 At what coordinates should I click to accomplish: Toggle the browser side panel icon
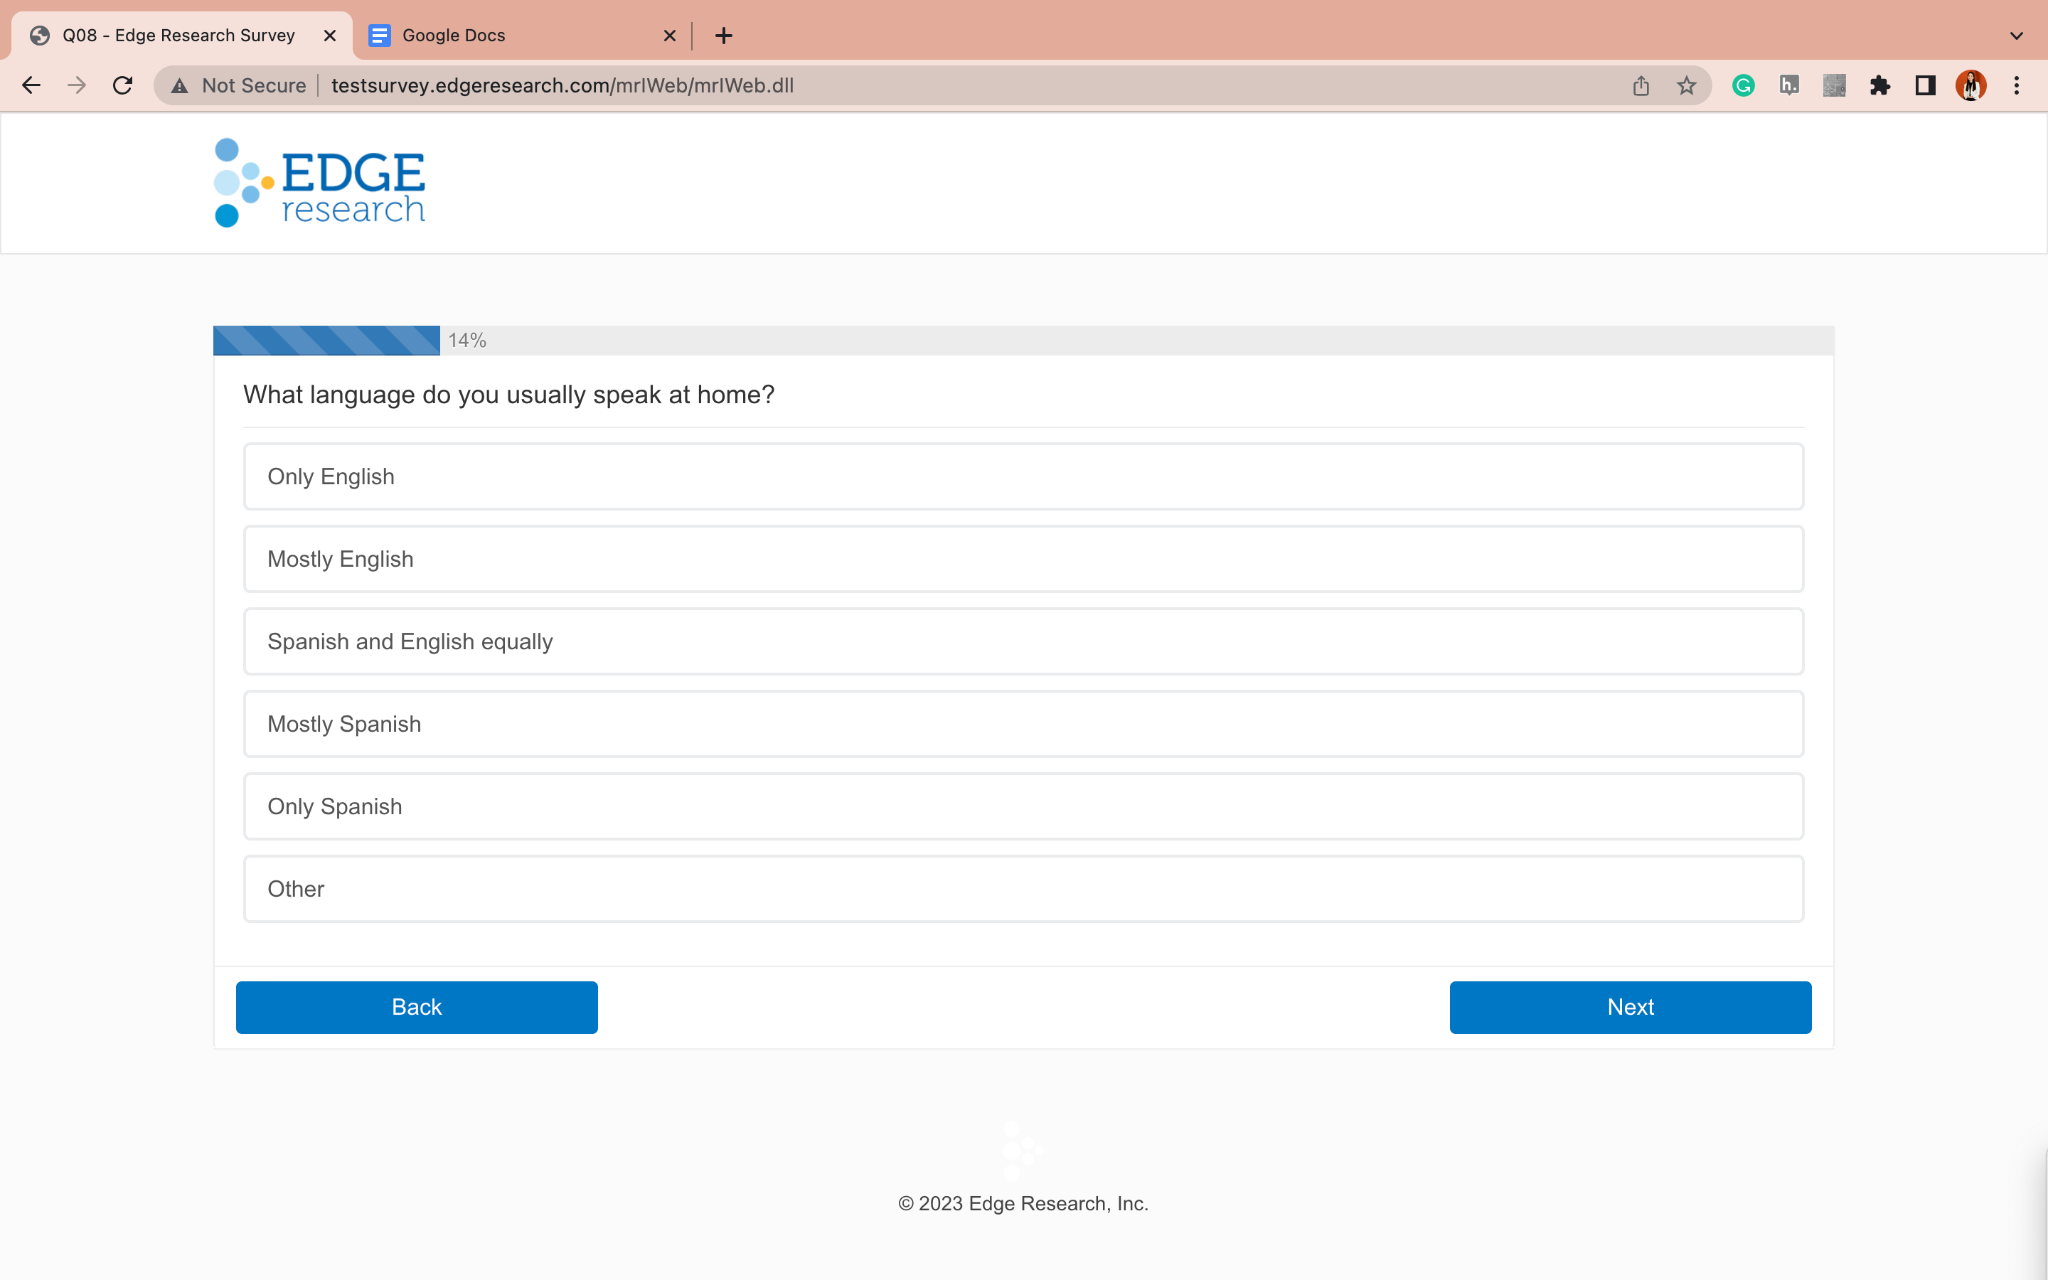click(x=1925, y=86)
